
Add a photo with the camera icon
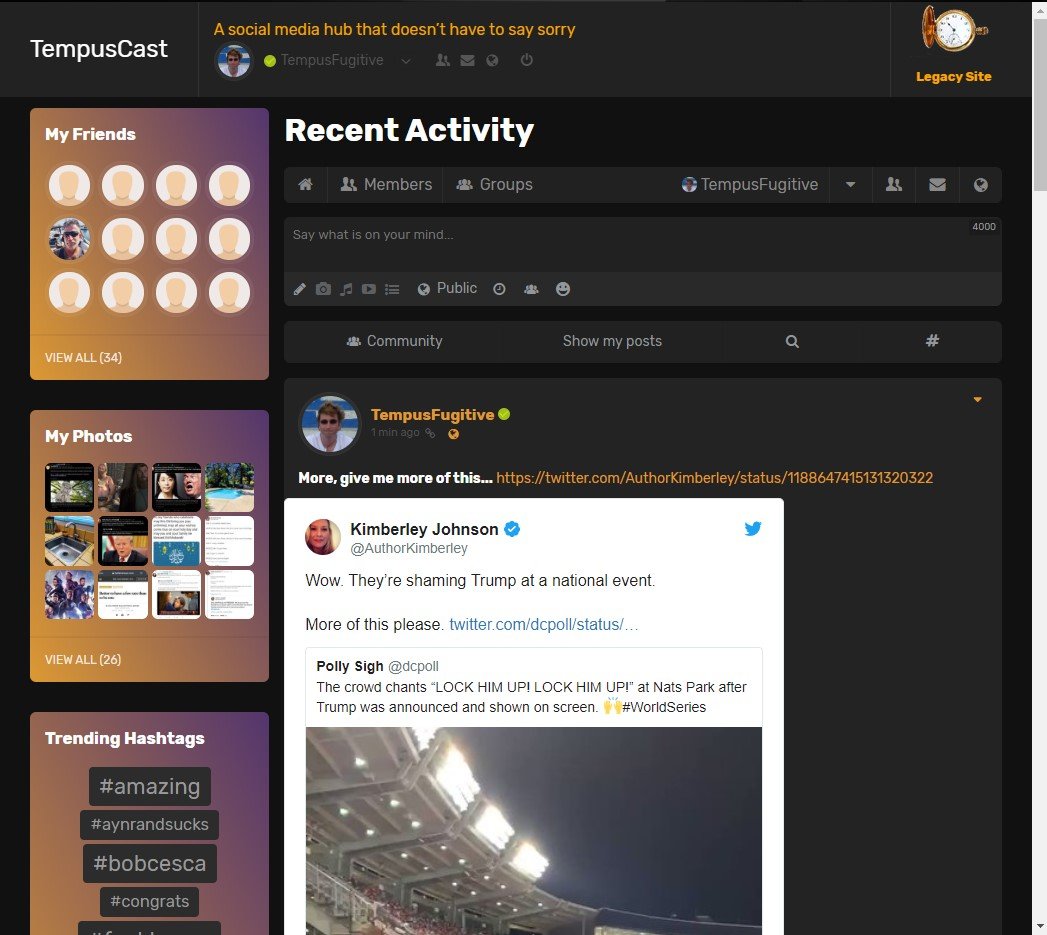tap(323, 289)
